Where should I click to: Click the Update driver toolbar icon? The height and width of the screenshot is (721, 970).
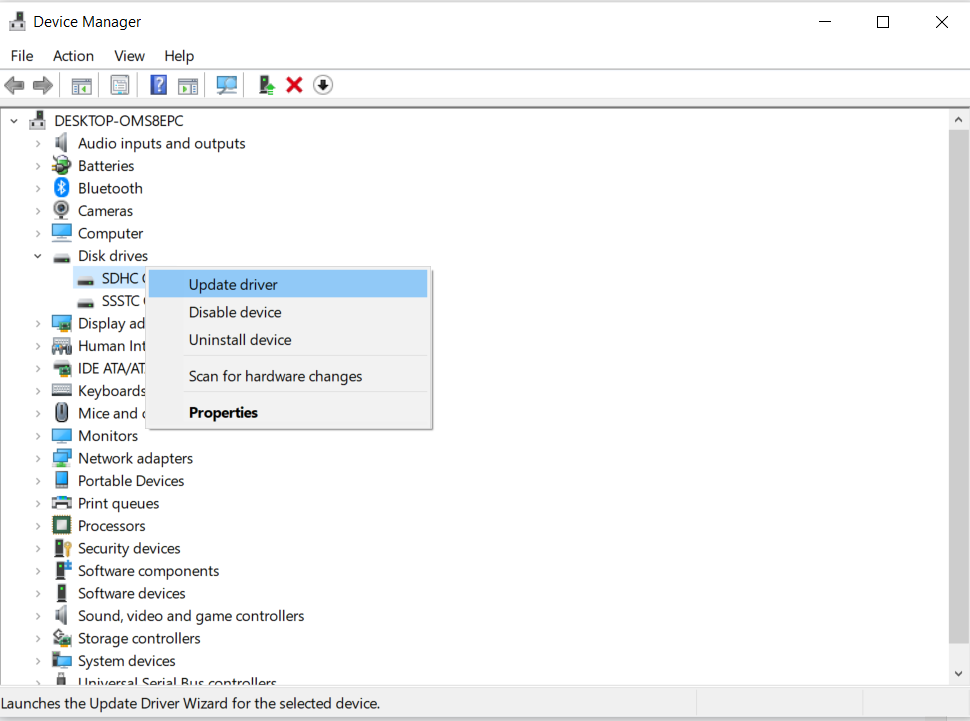[x=266, y=84]
